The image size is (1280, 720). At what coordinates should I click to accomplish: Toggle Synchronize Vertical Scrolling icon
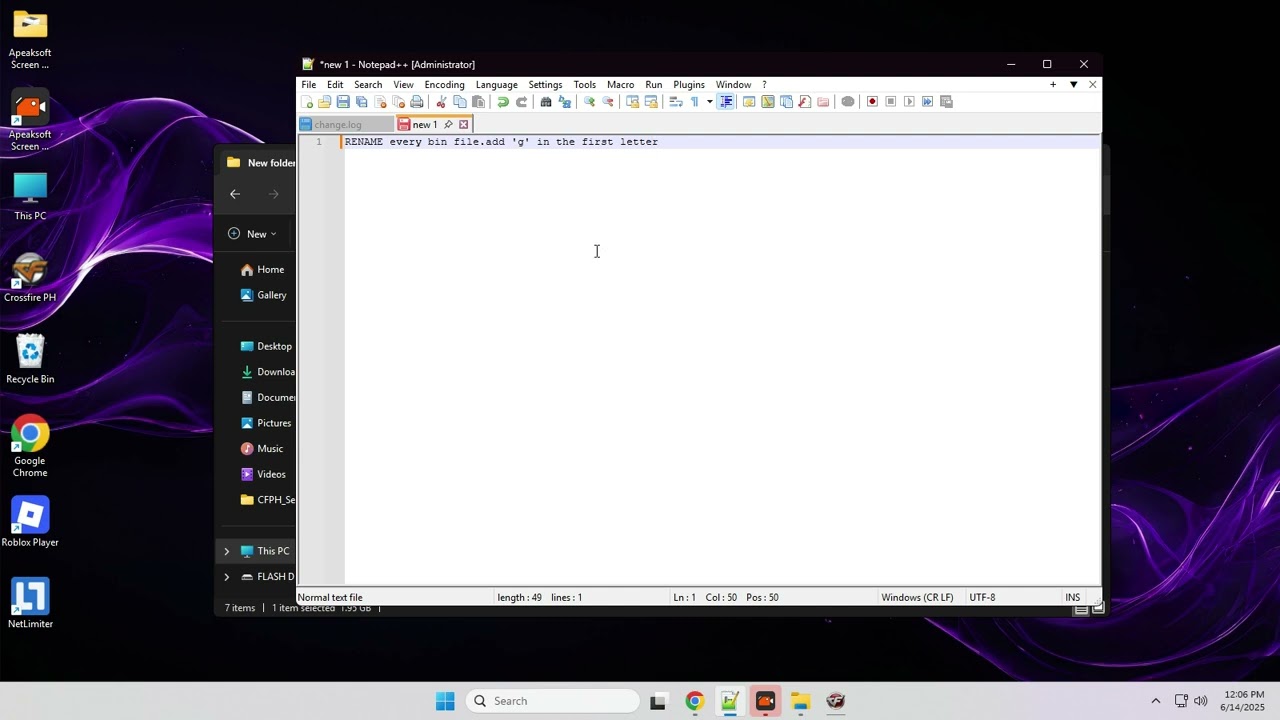632,102
